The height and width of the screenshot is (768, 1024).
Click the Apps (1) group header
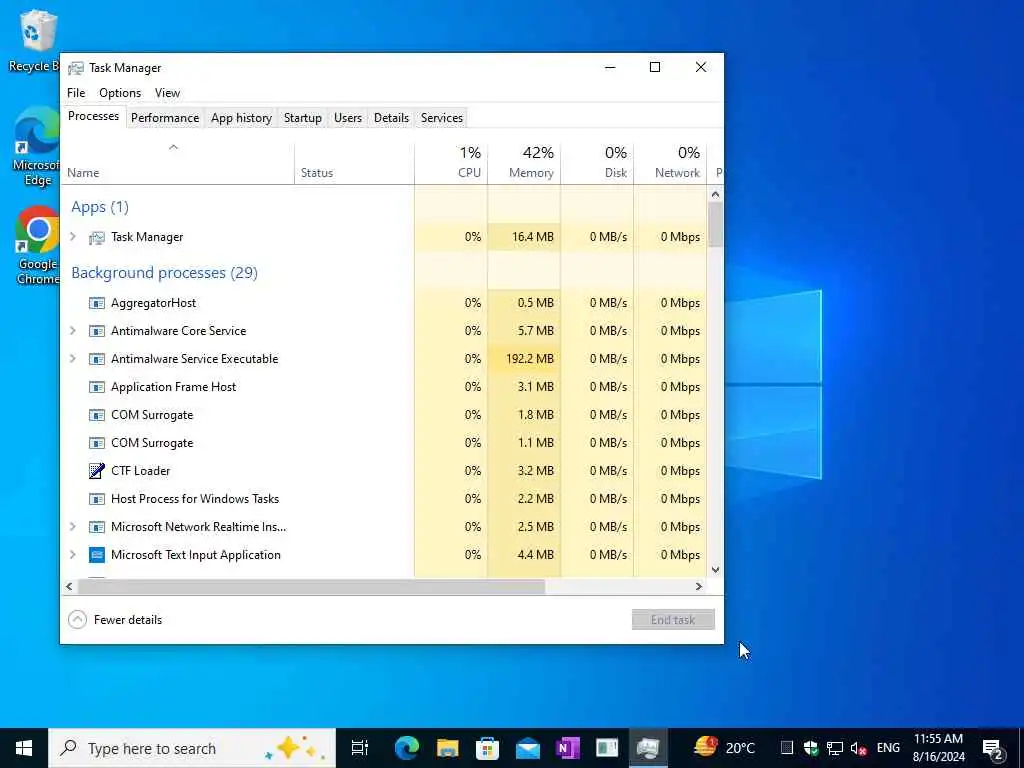[x=100, y=207]
